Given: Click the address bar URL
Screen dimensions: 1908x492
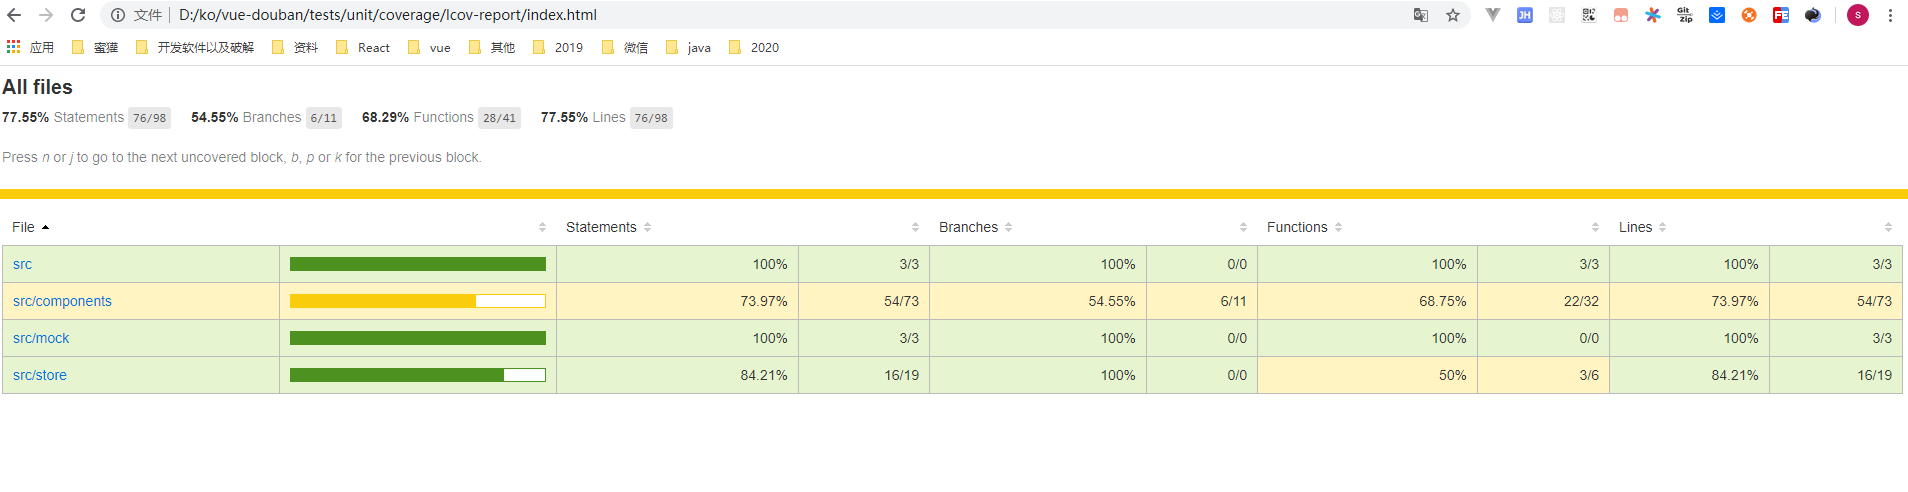Looking at the screenshot, I should 388,15.
